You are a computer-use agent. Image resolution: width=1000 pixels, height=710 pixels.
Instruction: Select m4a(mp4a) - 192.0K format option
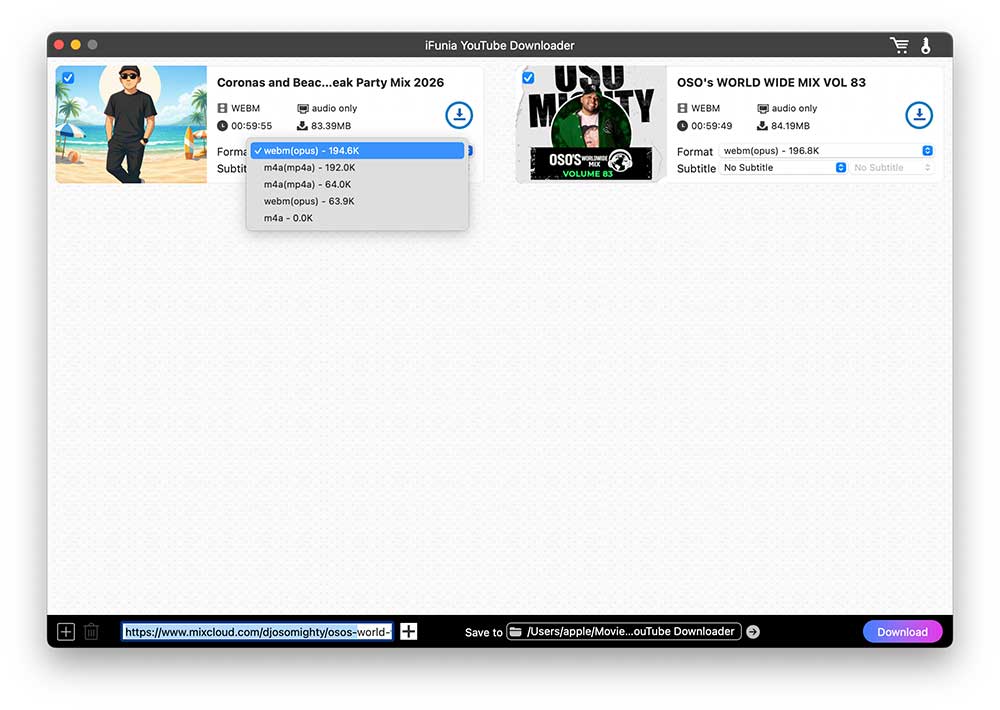click(309, 168)
